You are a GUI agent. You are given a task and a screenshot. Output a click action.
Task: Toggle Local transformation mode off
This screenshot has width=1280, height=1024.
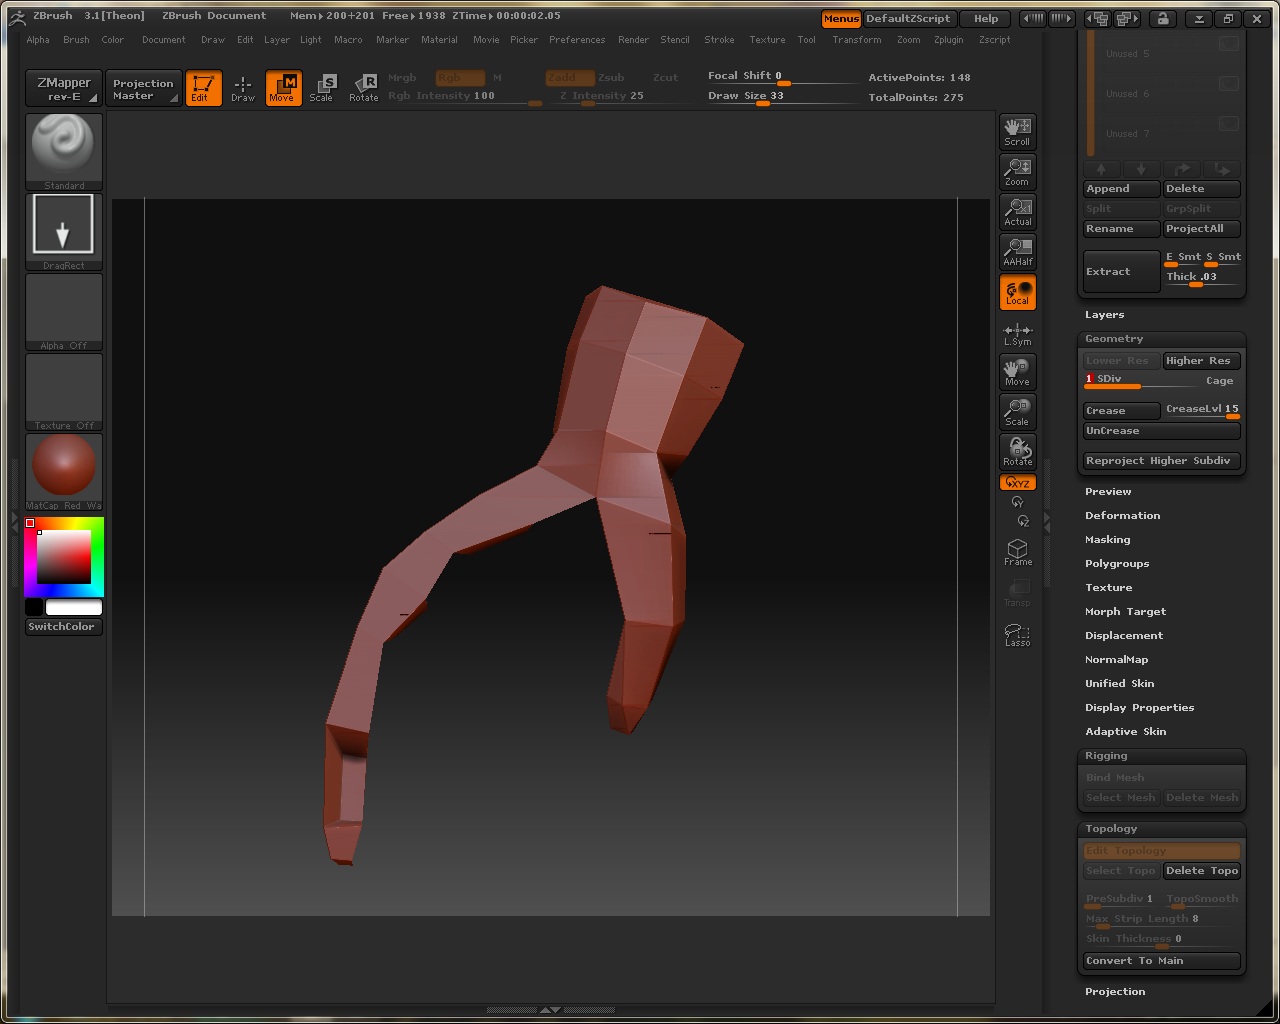coord(1017,292)
